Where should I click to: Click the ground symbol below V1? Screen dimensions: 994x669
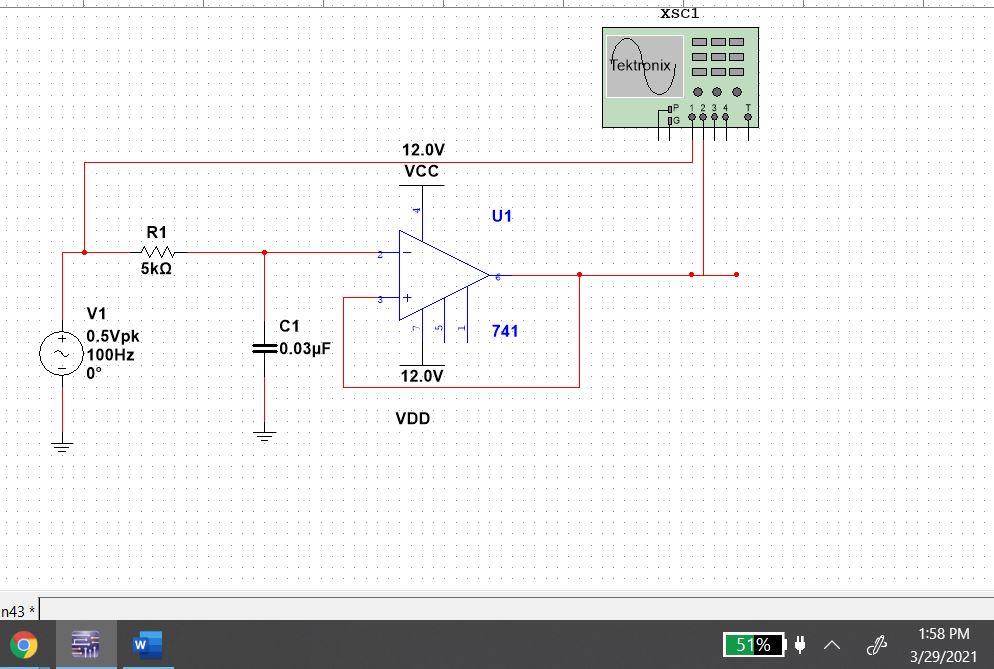(62, 447)
